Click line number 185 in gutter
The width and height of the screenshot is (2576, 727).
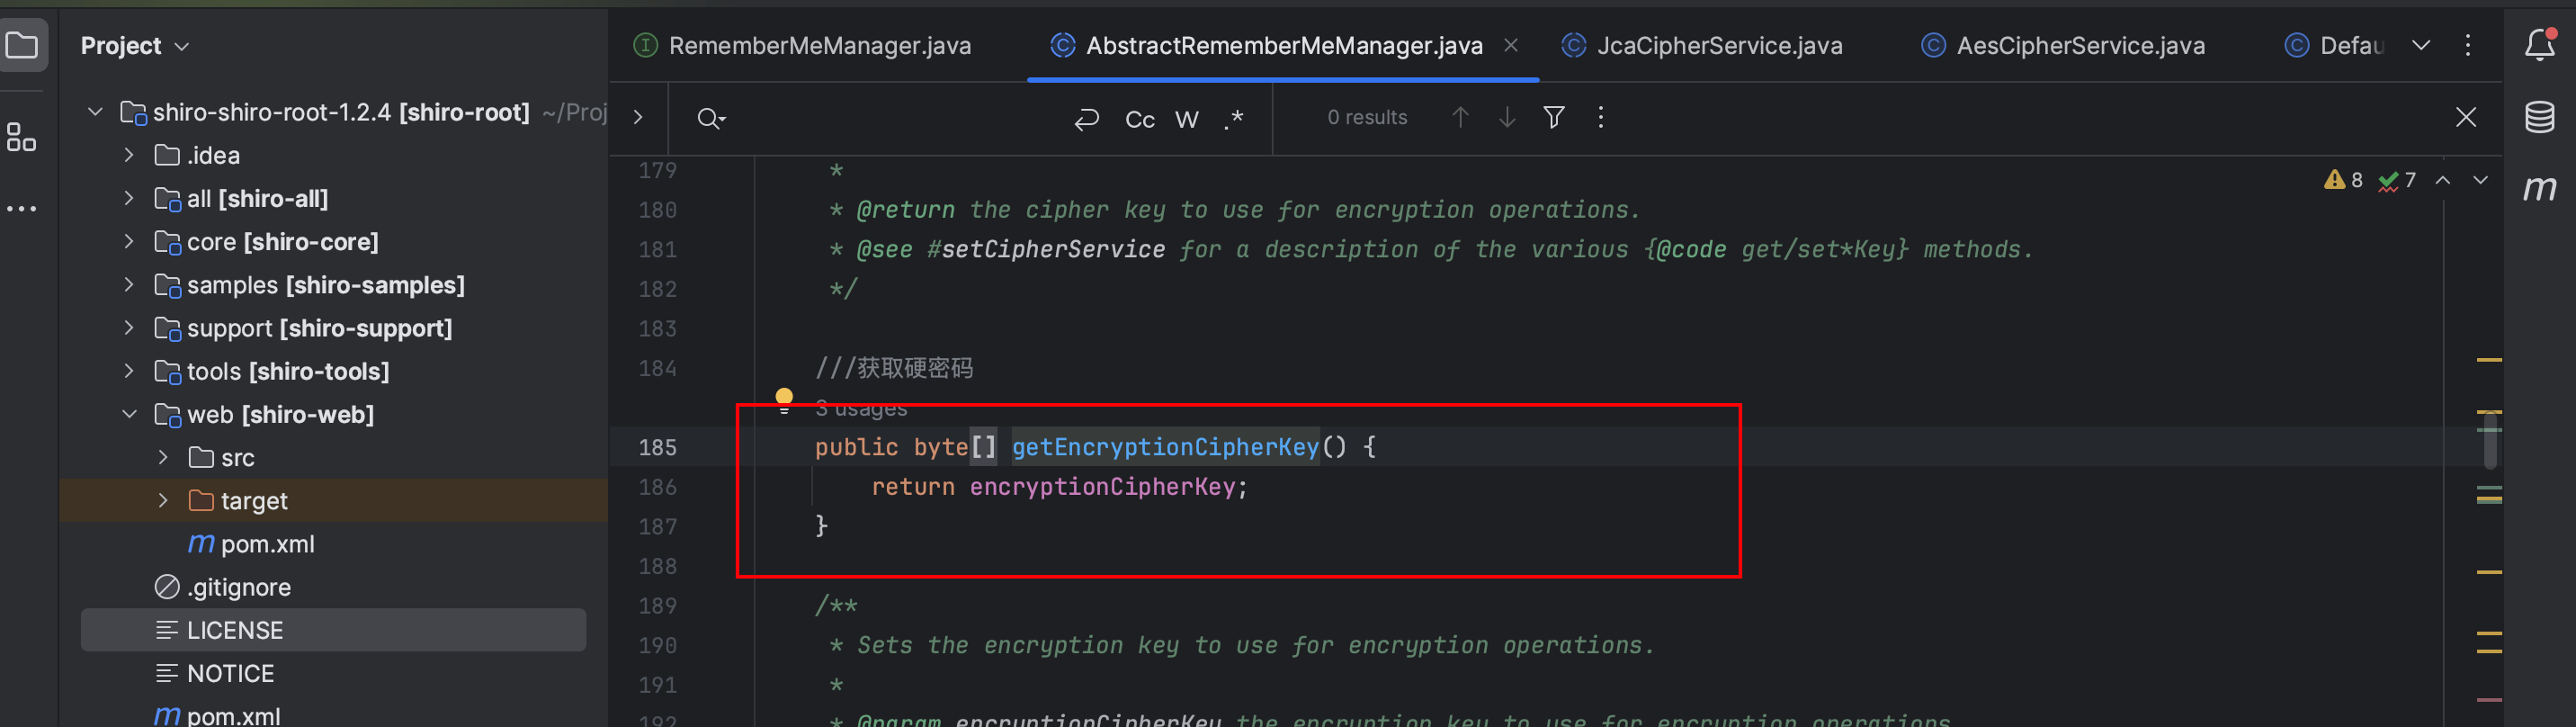click(657, 447)
